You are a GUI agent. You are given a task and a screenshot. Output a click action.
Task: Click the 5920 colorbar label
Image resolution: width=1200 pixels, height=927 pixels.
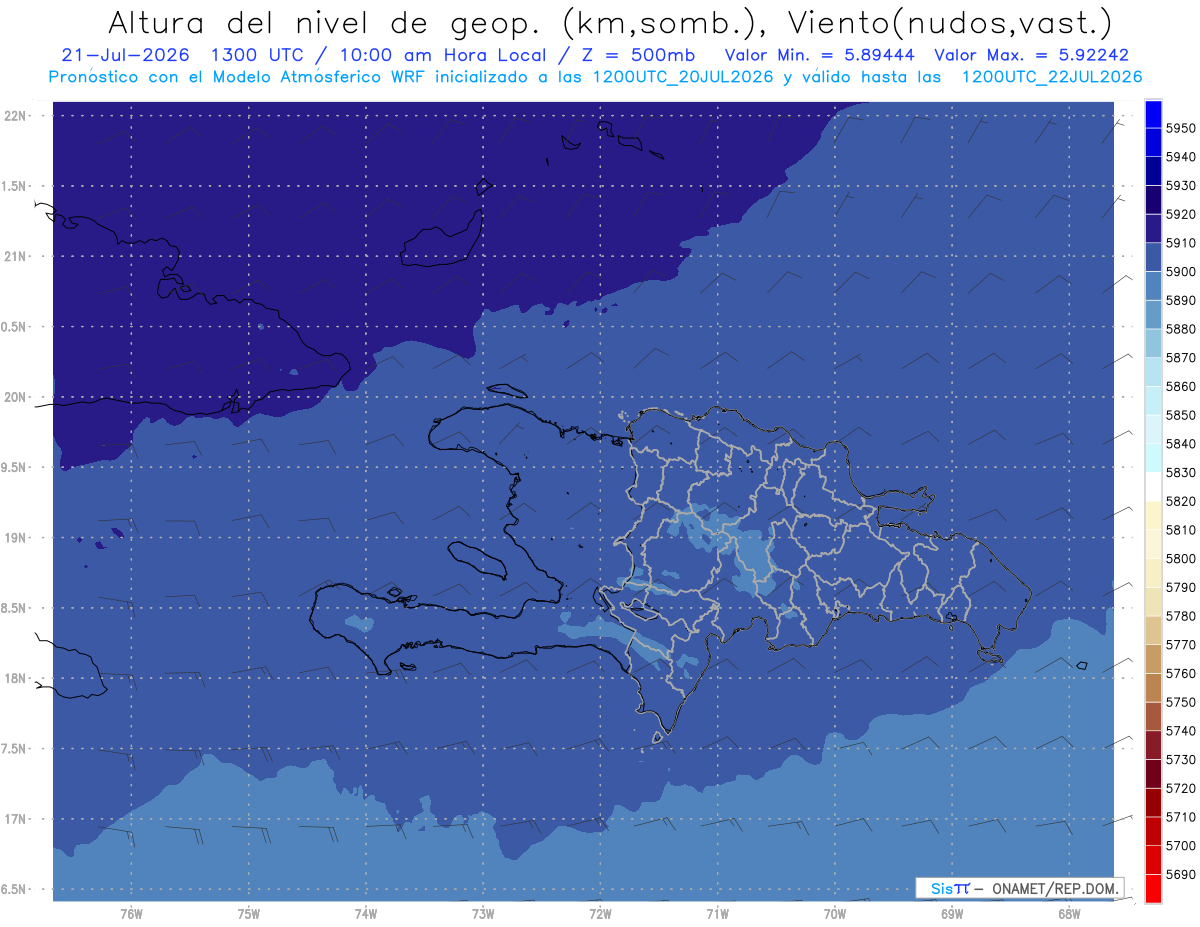pyautogui.click(x=1180, y=214)
